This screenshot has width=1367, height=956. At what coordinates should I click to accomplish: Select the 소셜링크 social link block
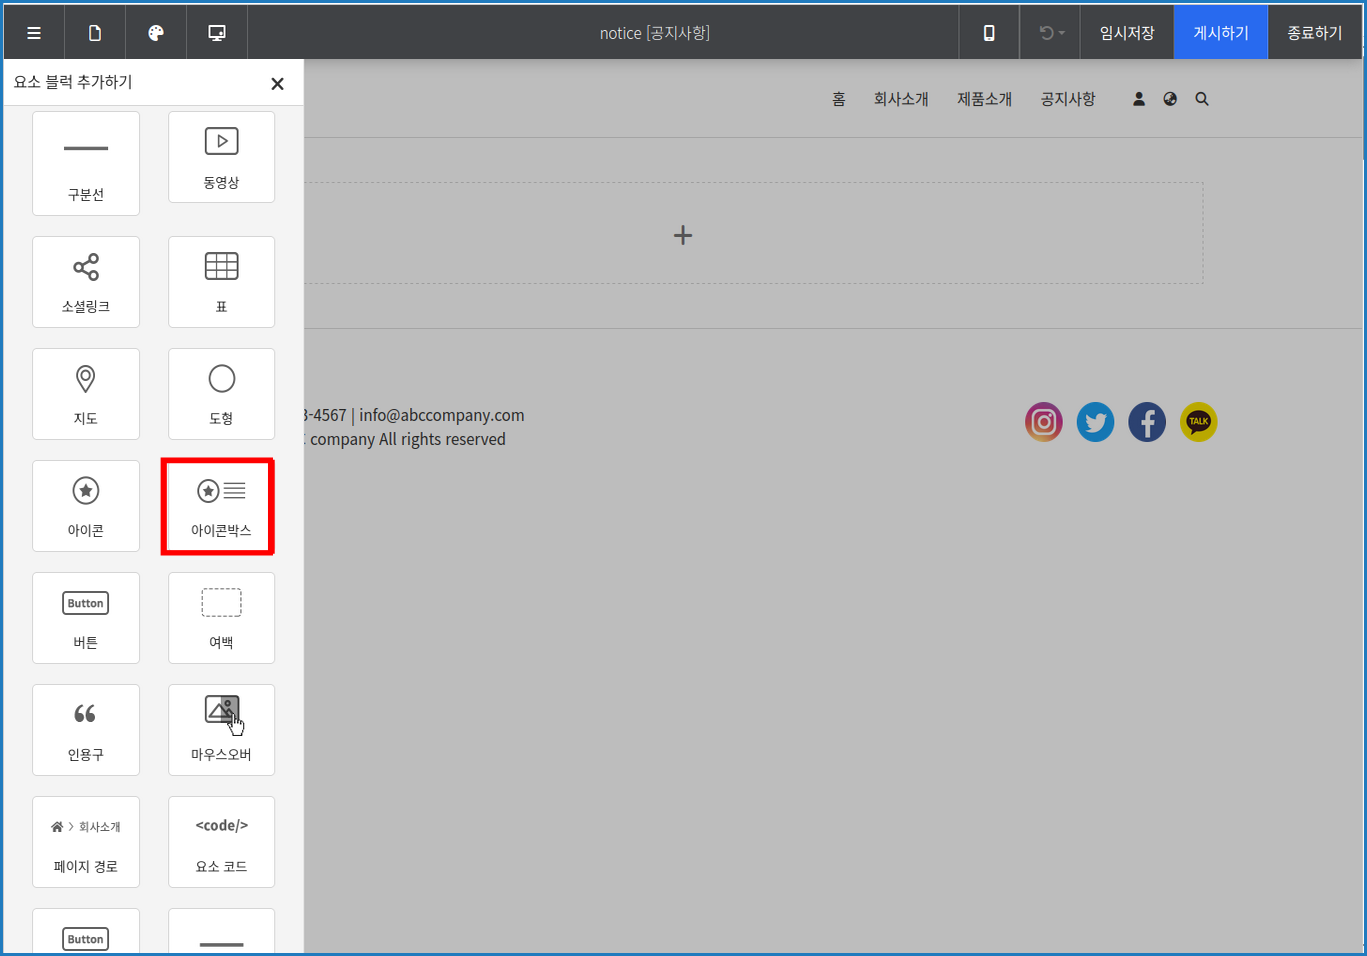click(86, 281)
